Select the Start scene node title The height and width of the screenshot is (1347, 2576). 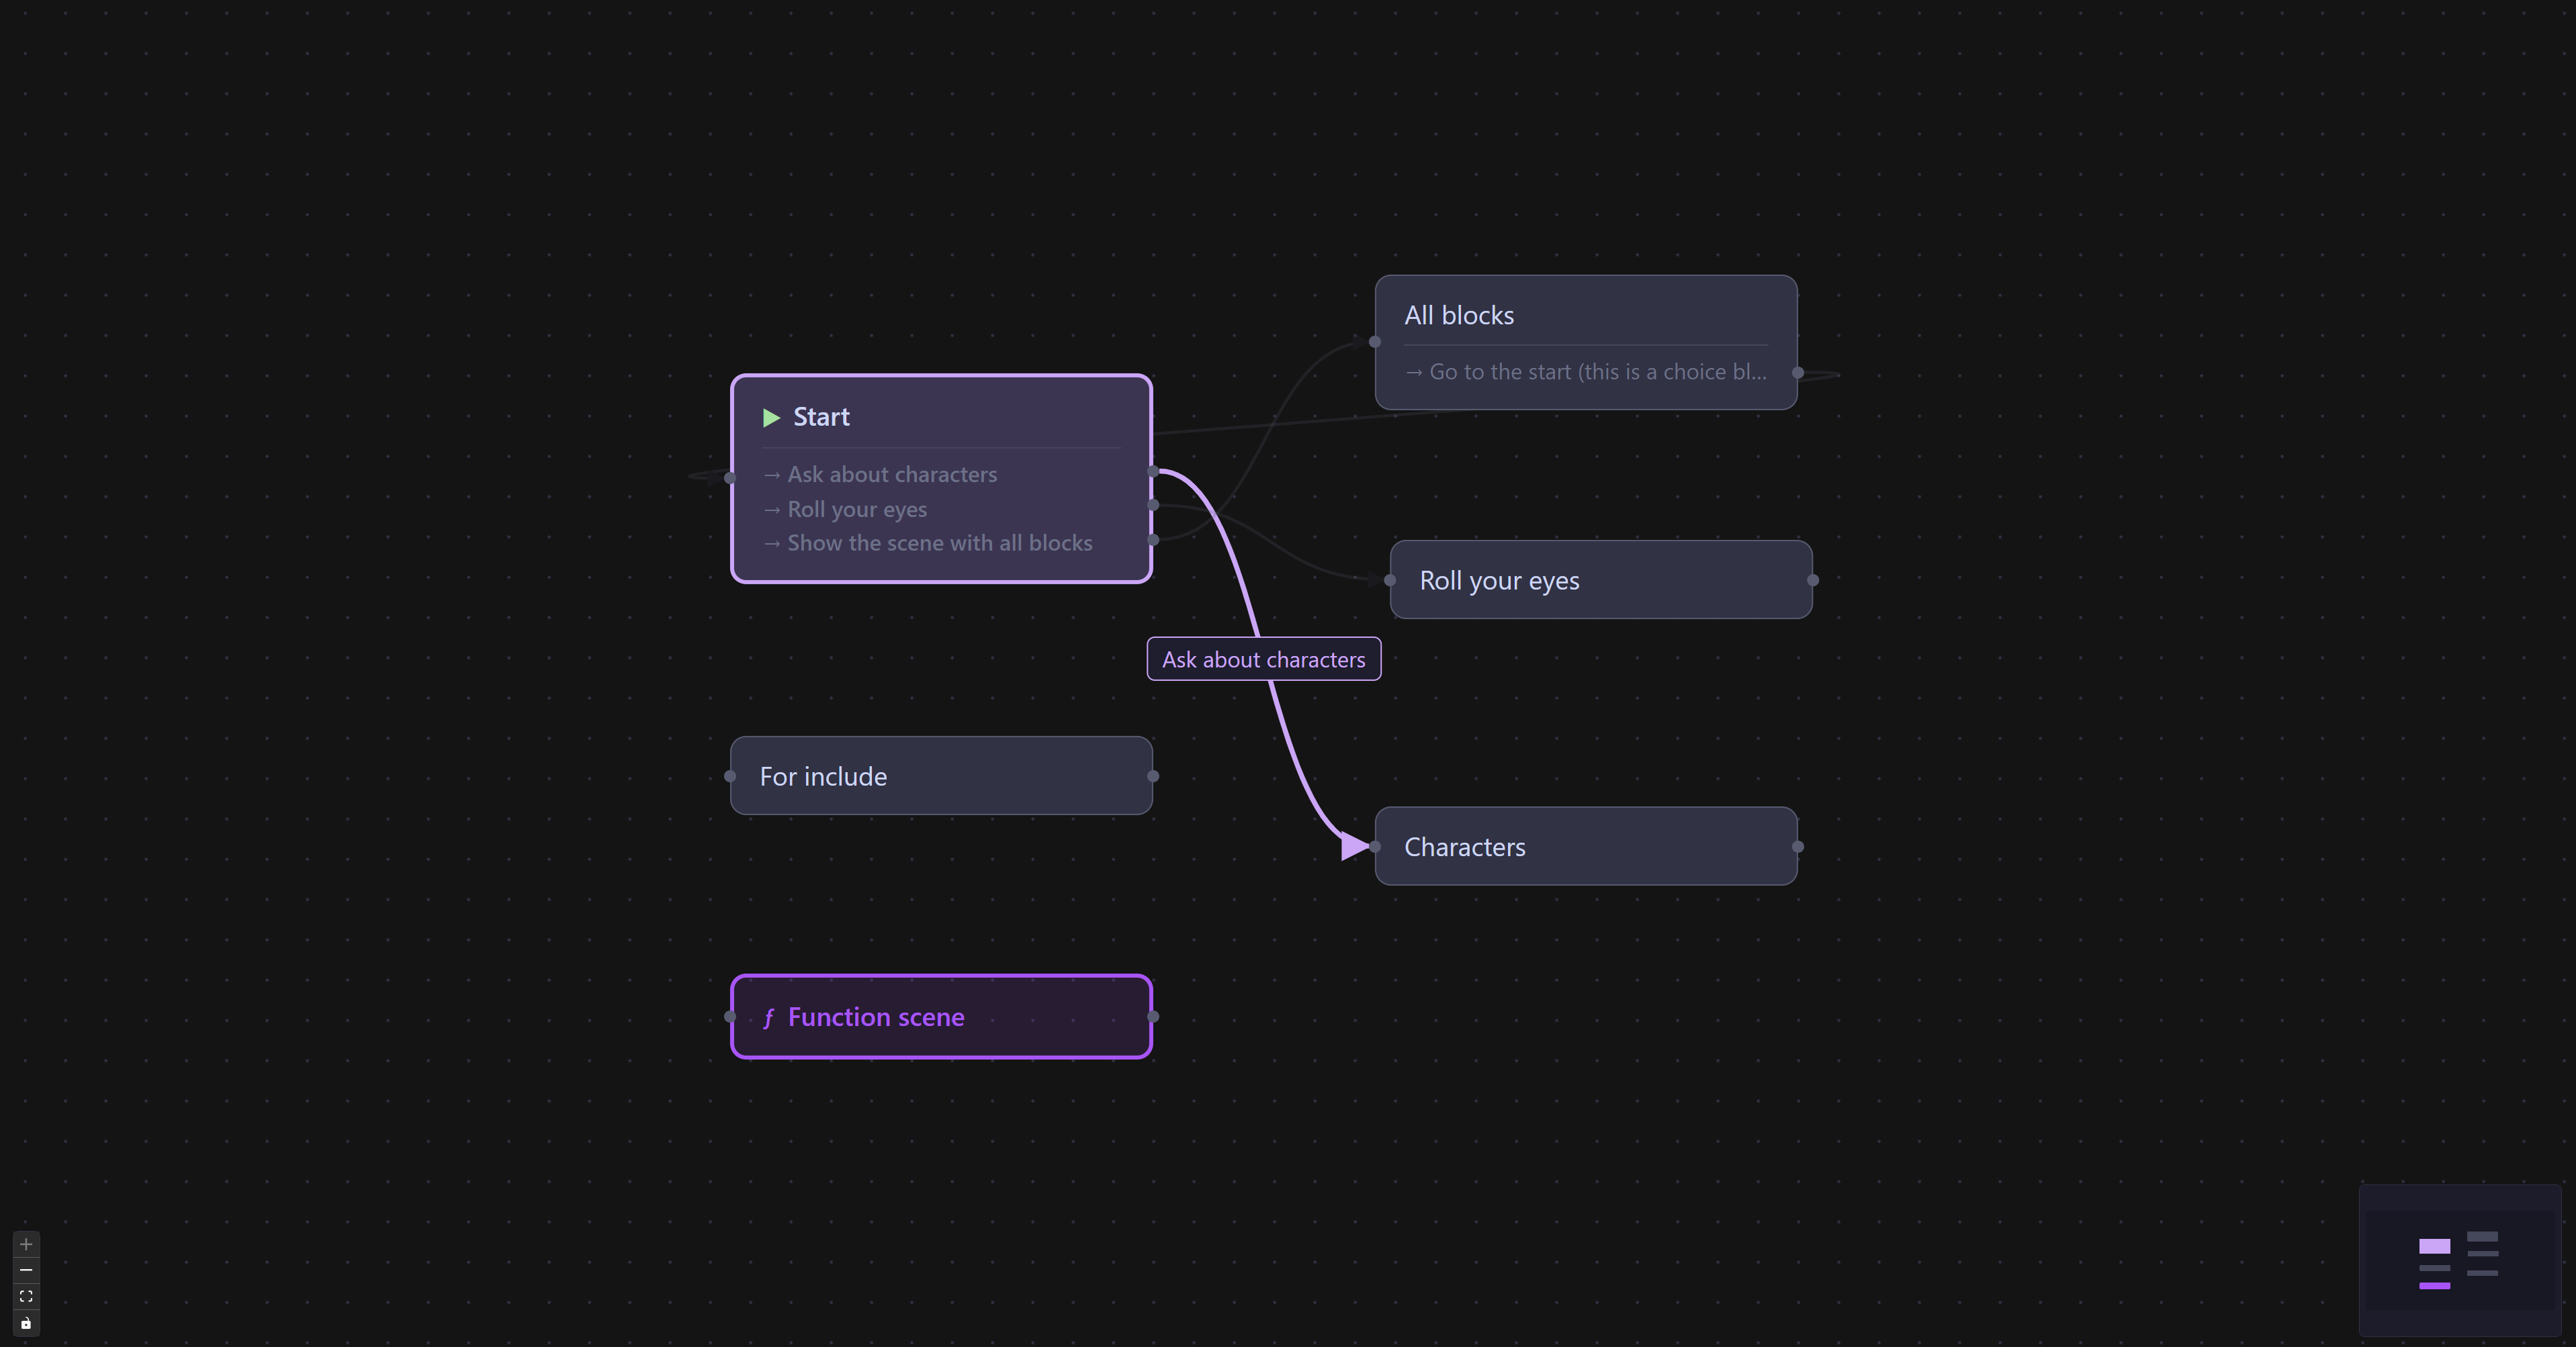click(821, 417)
